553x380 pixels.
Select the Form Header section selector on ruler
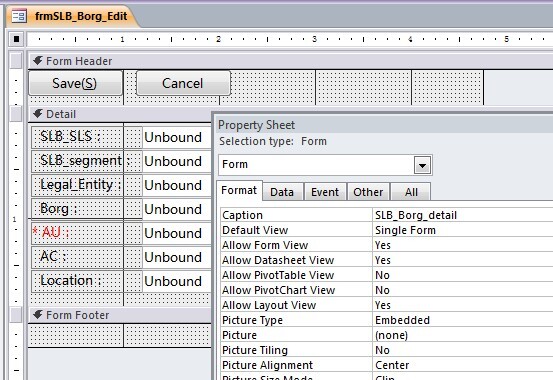tap(16, 60)
